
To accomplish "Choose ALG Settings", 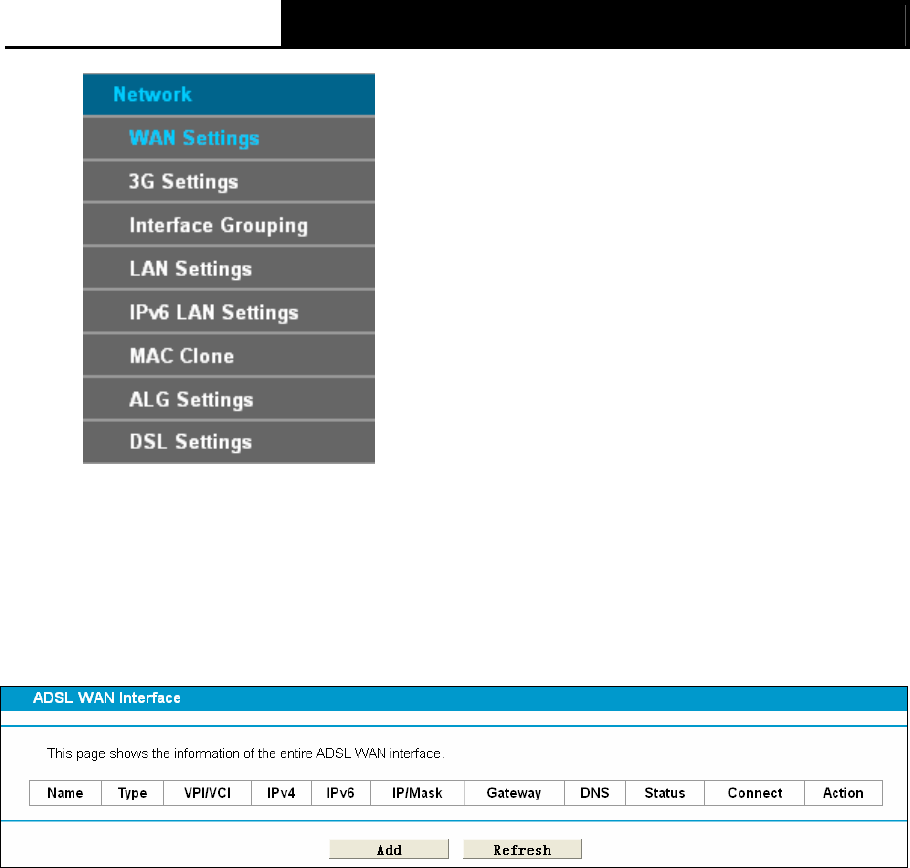I will point(229,399).
